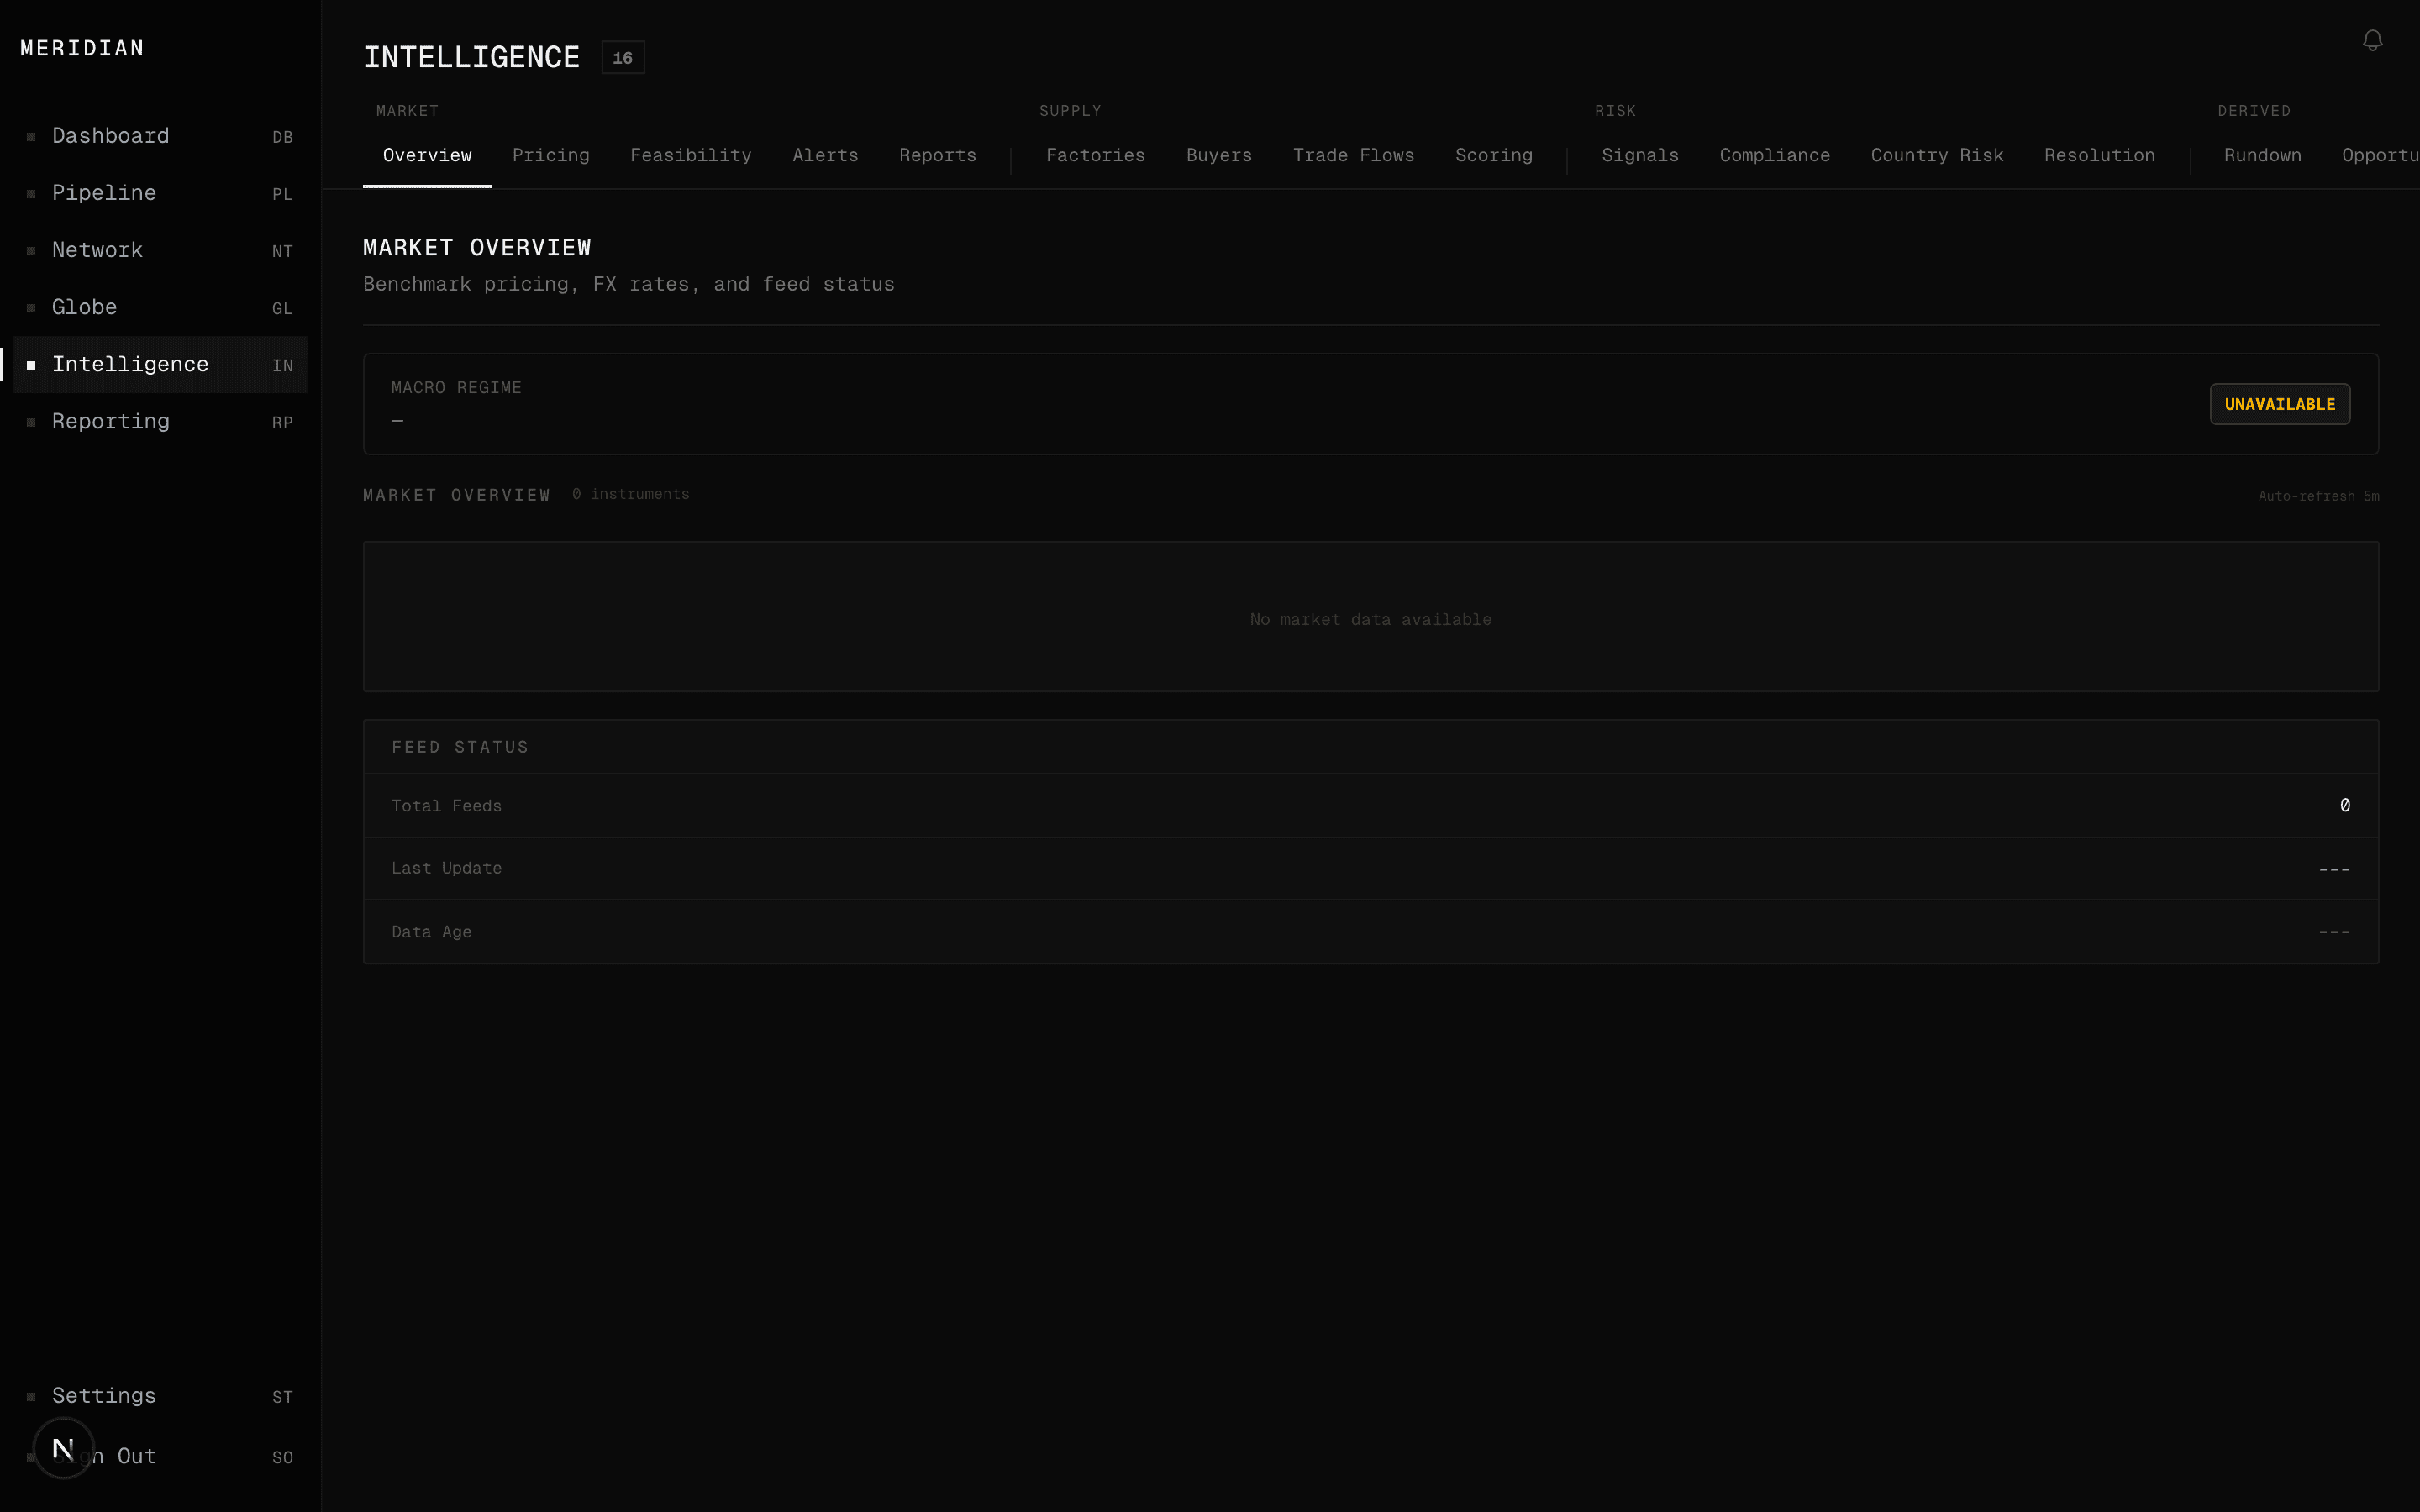
Task: Open the N avatar circle
Action: pos(63,1446)
